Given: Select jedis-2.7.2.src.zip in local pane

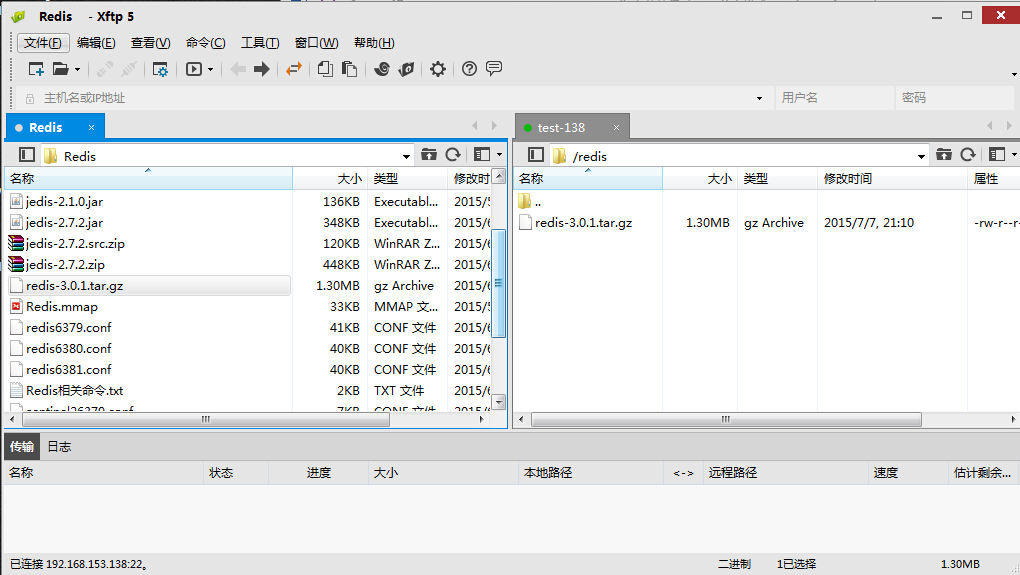Looking at the screenshot, I should [x=75, y=244].
